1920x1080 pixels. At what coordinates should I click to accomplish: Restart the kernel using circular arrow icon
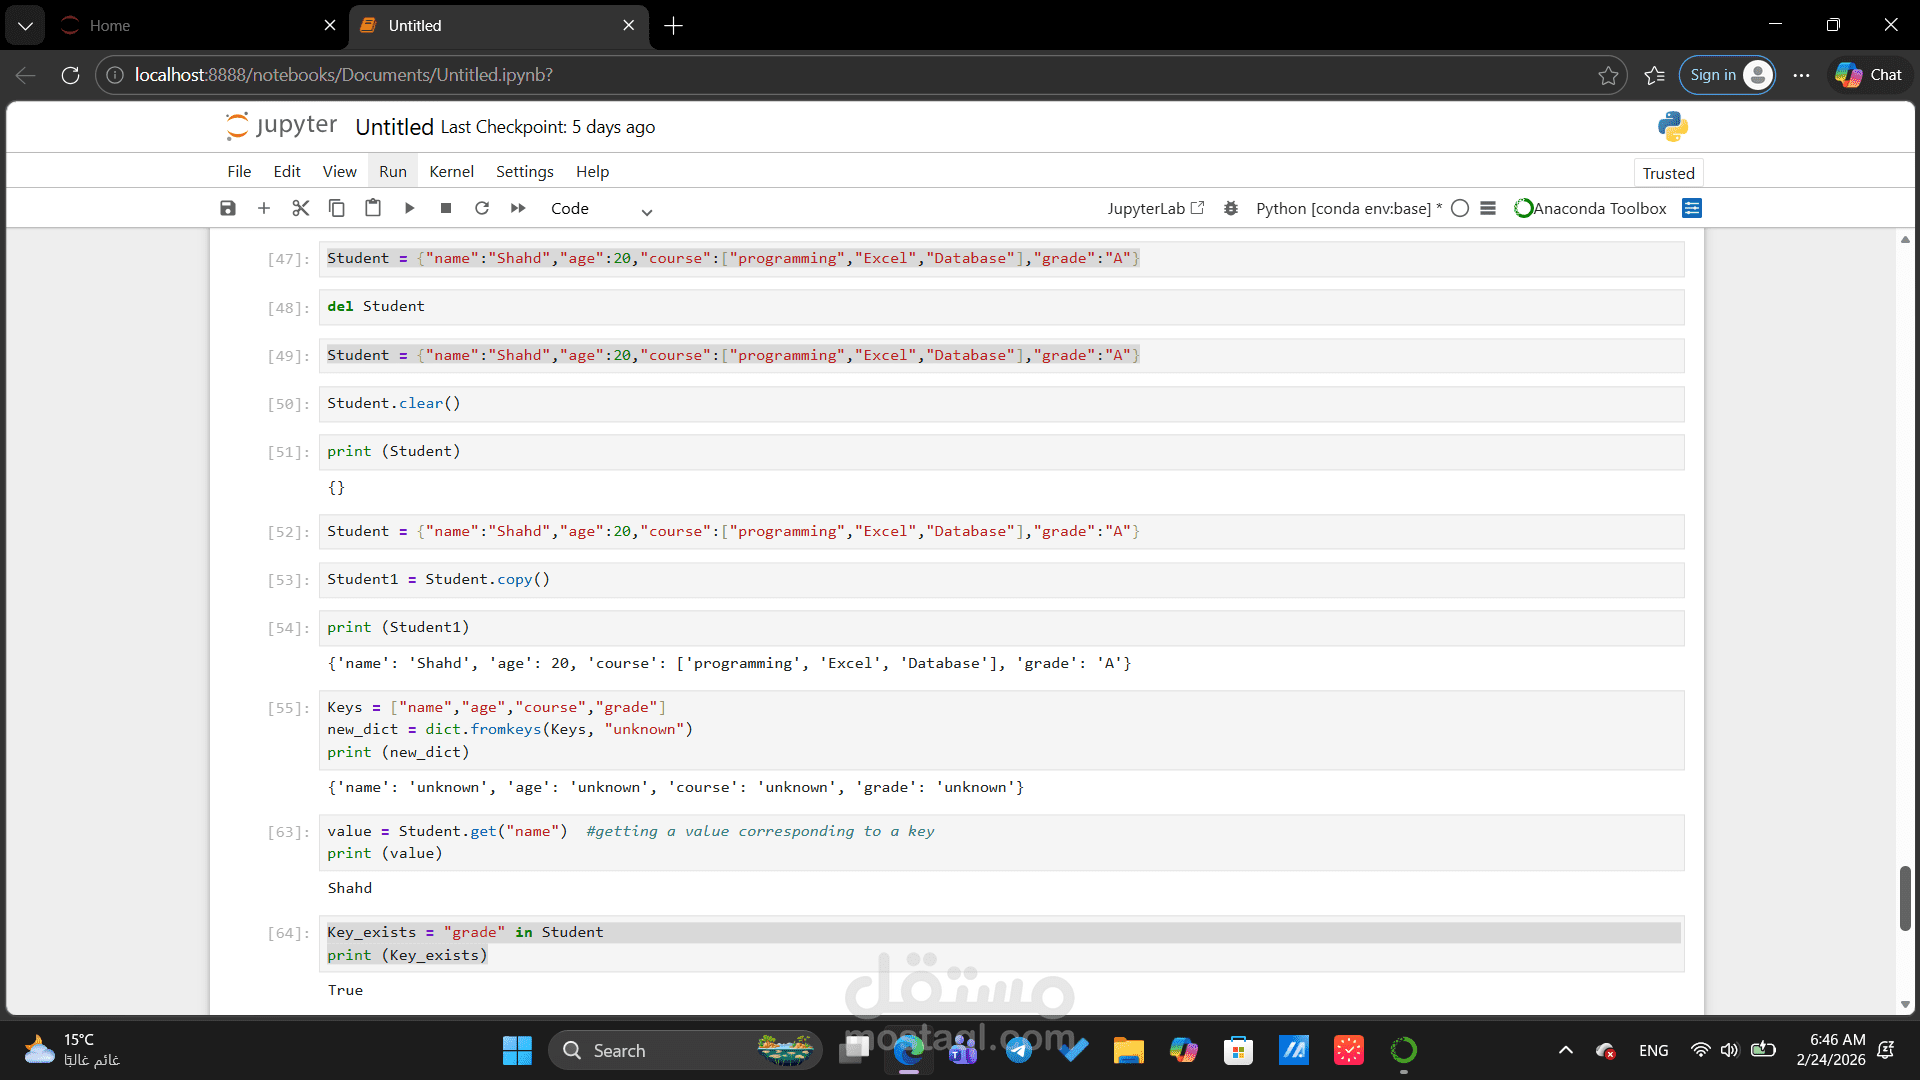(482, 208)
